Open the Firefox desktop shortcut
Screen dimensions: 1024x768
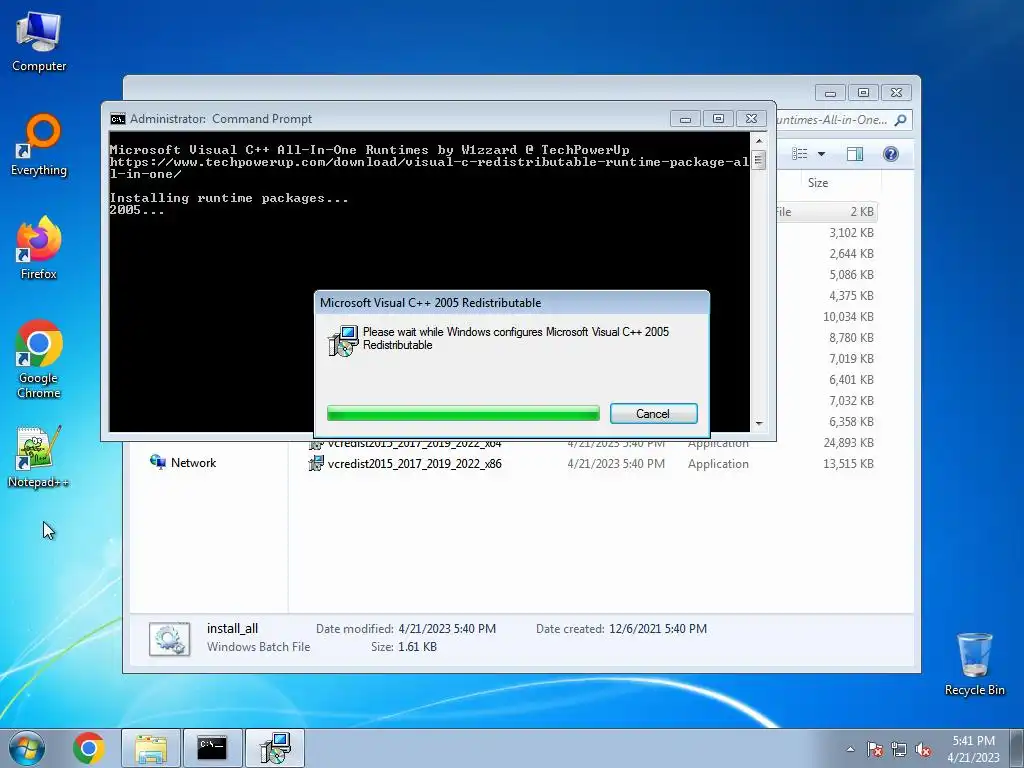pyautogui.click(x=39, y=248)
